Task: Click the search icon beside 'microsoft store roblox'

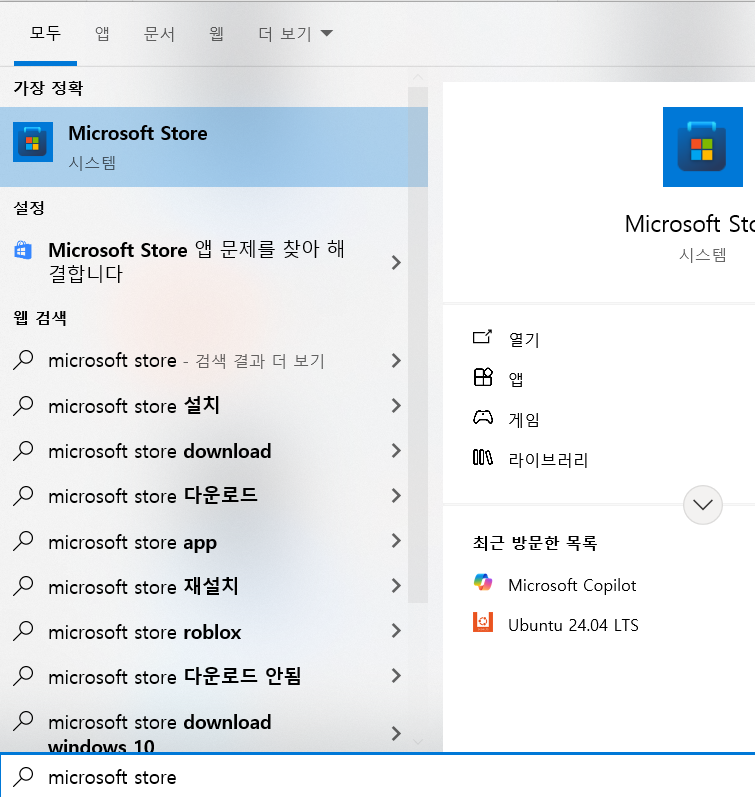Action: pos(23,631)
